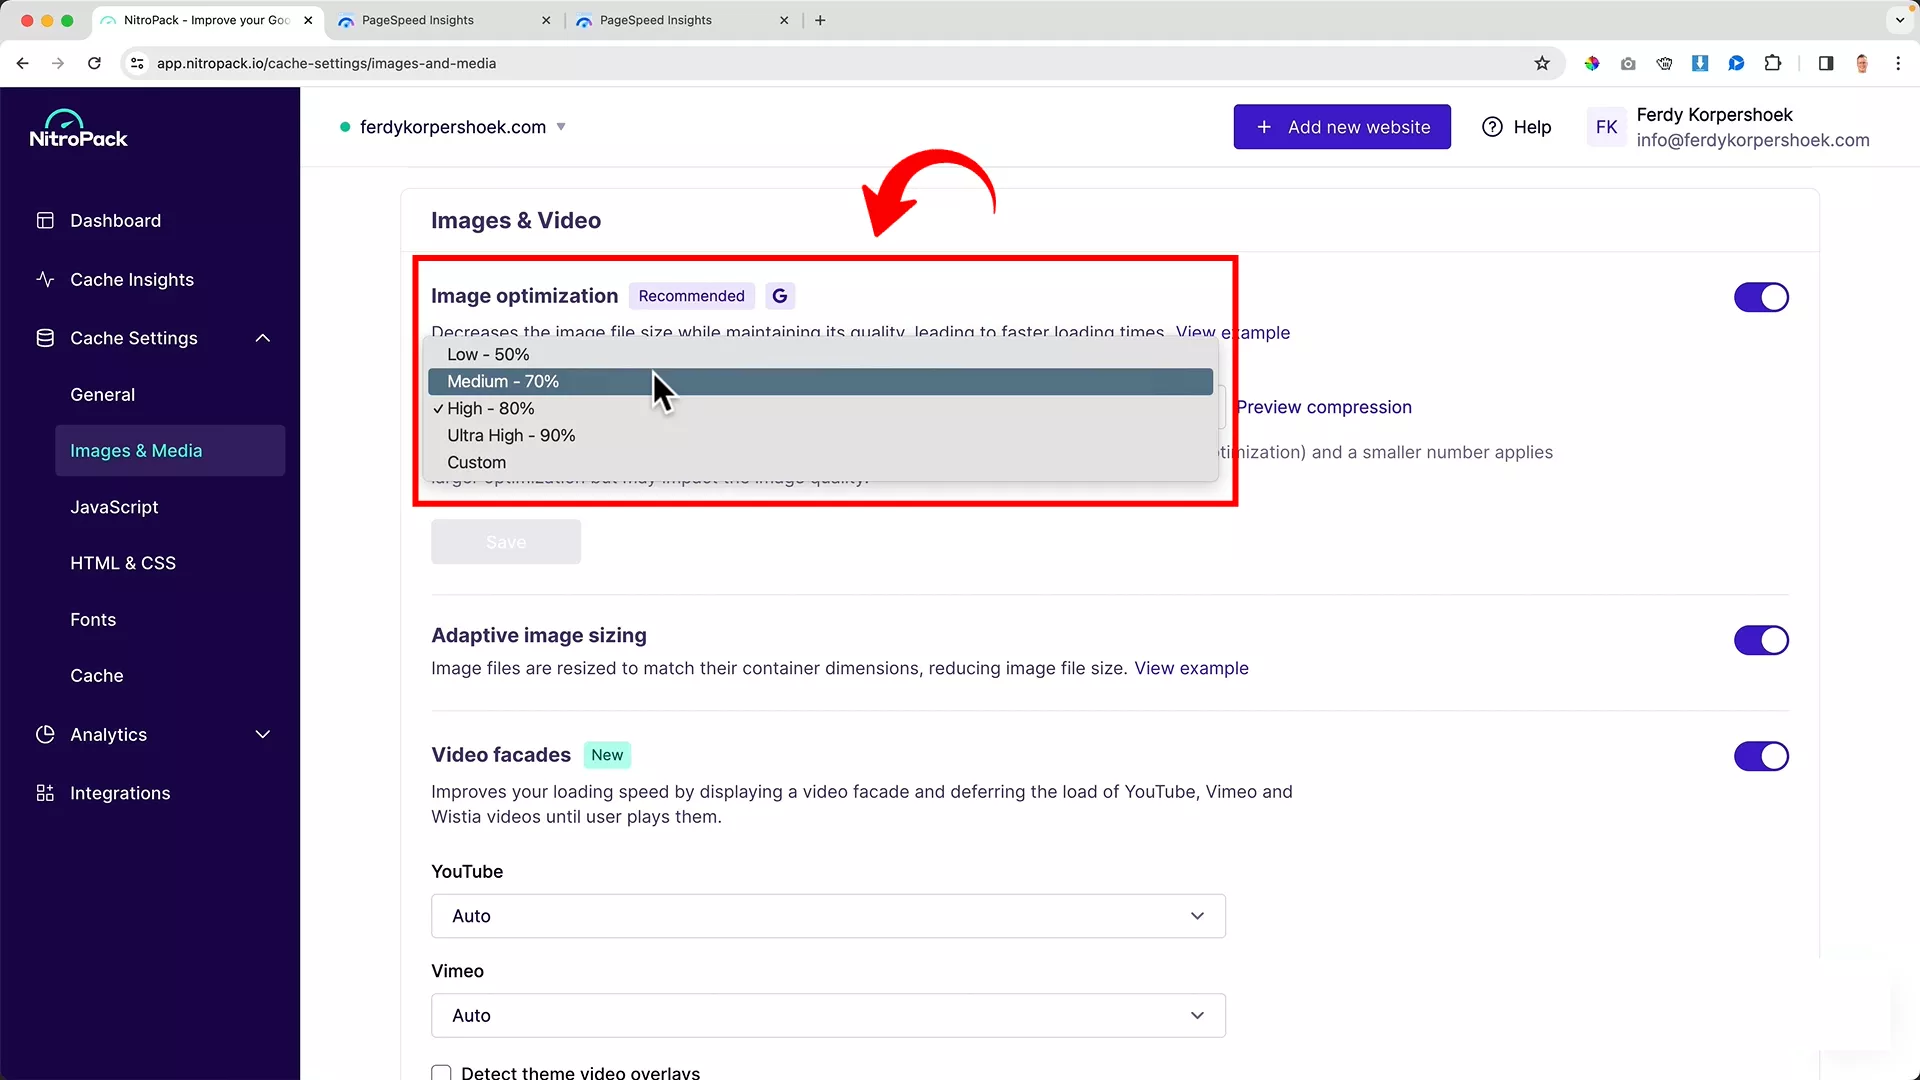This screenshot has width=1920, height=1080.
Task: Click the NitroPack logo in the sidebar
Action: (x=78, y=128)
